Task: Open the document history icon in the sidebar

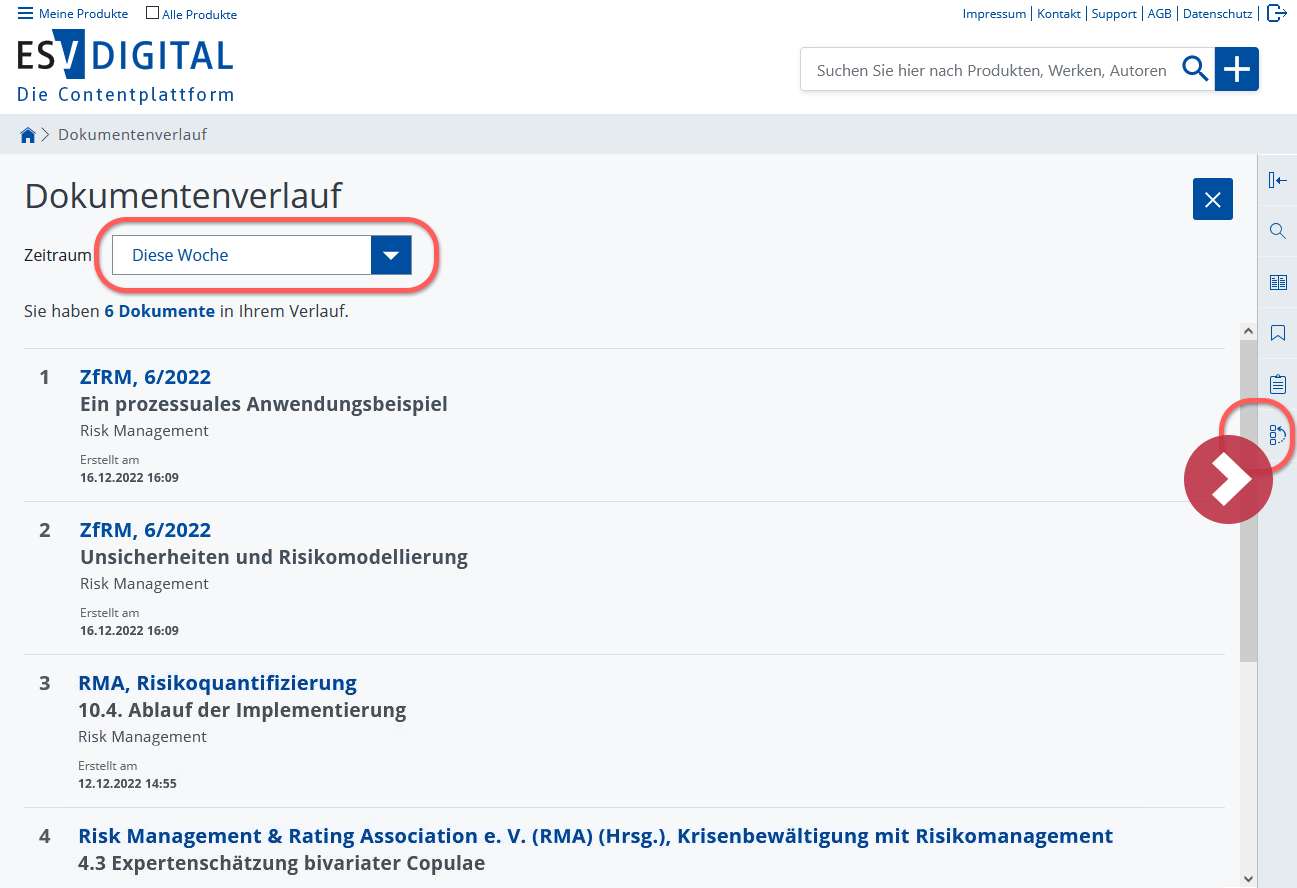Action: pos(1277,435)
